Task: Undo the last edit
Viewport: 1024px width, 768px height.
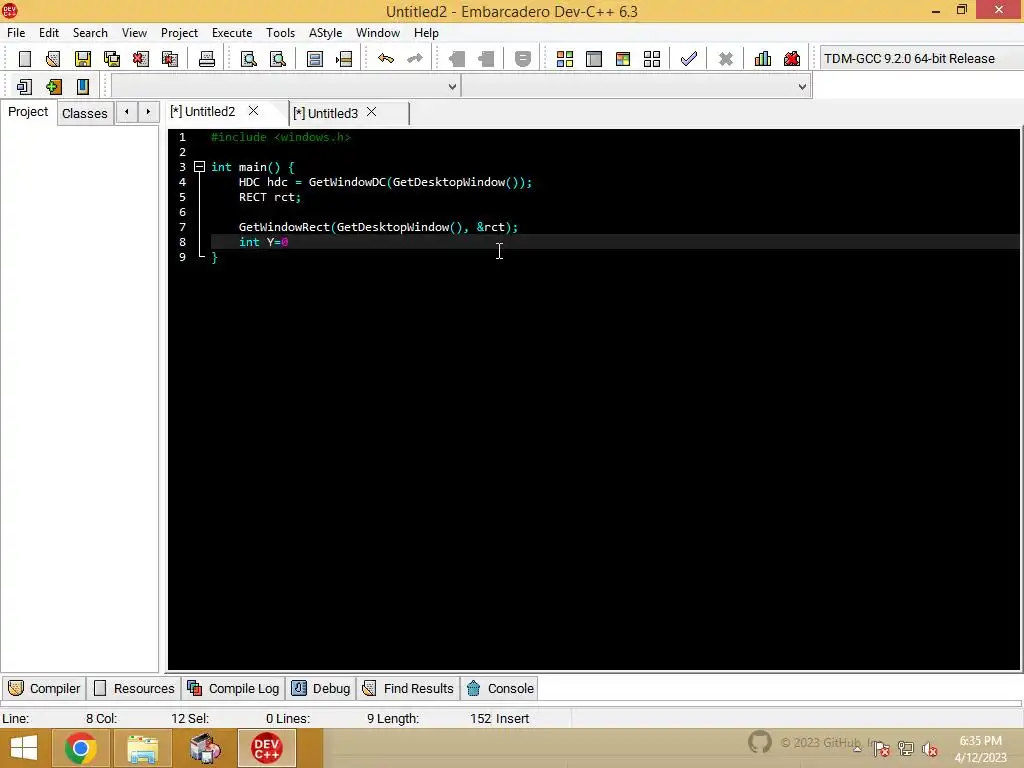Action: click(386, 59)
